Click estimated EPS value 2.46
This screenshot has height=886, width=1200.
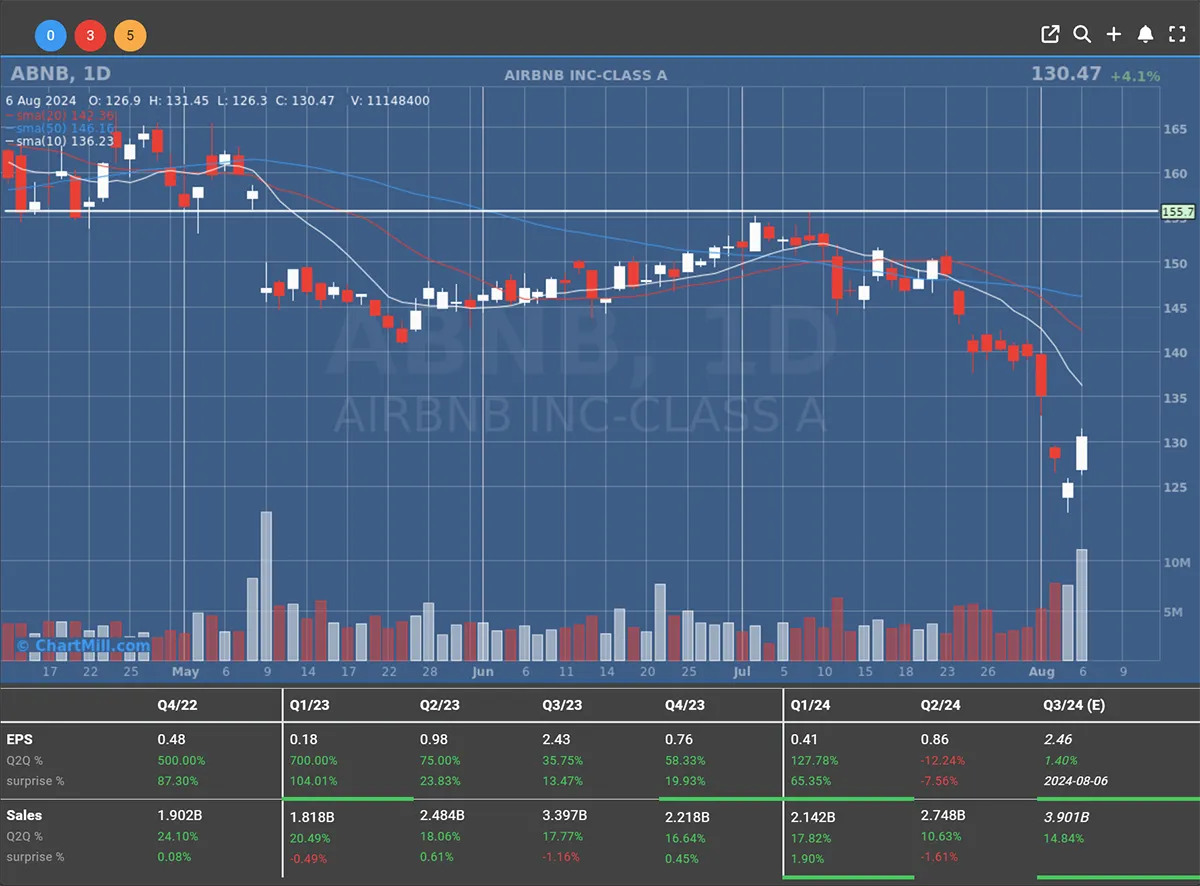1057,741
